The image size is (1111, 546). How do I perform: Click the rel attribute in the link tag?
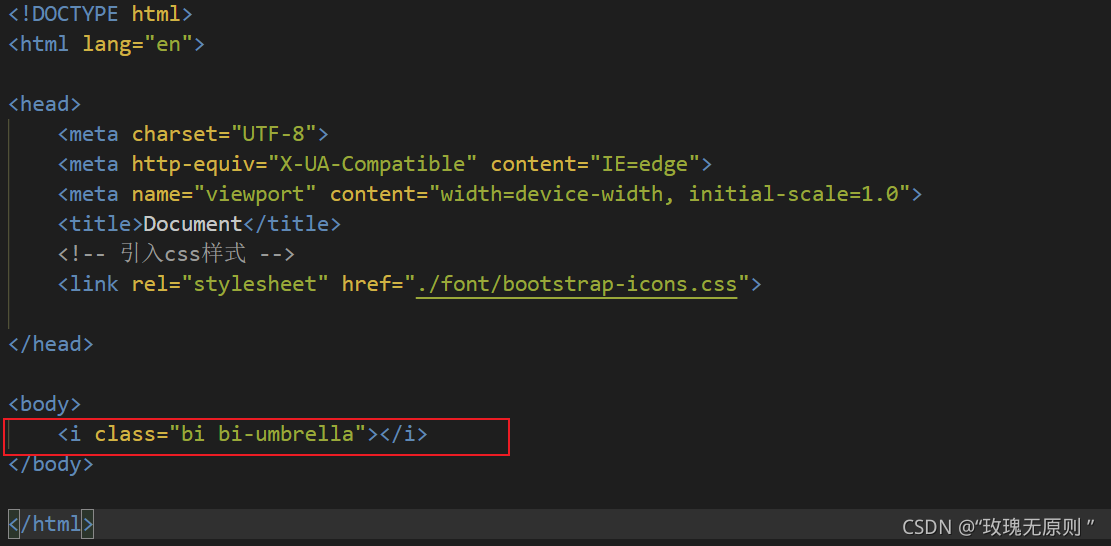tap(150, 285)
